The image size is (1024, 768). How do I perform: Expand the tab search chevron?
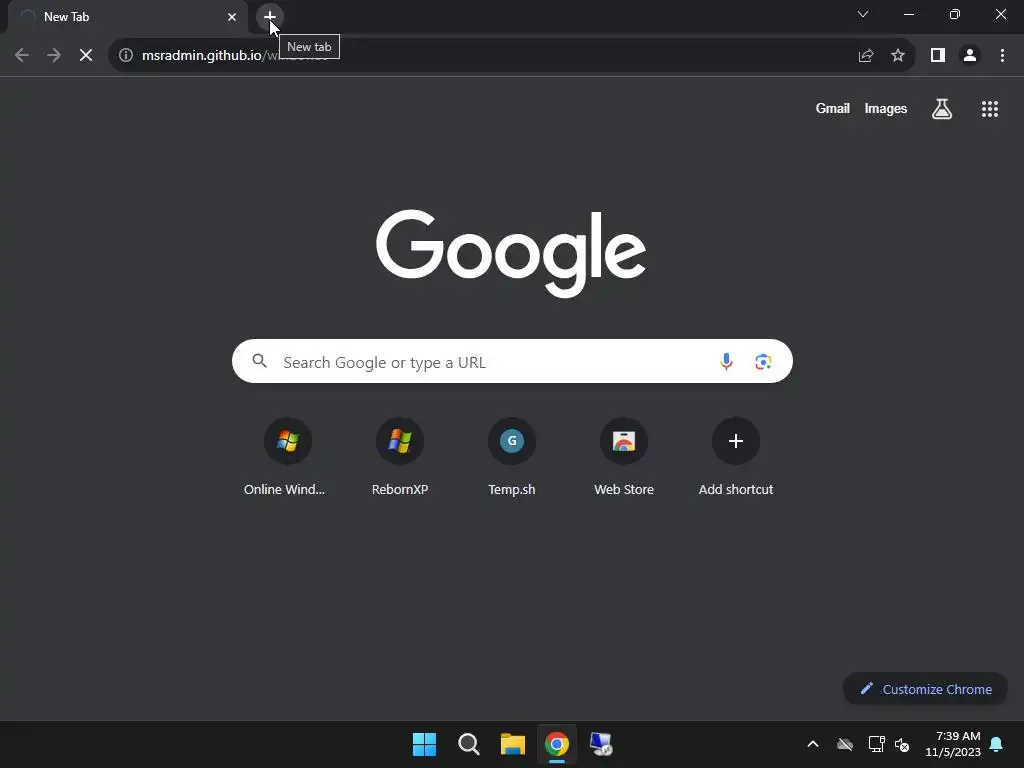click(863, 14)
